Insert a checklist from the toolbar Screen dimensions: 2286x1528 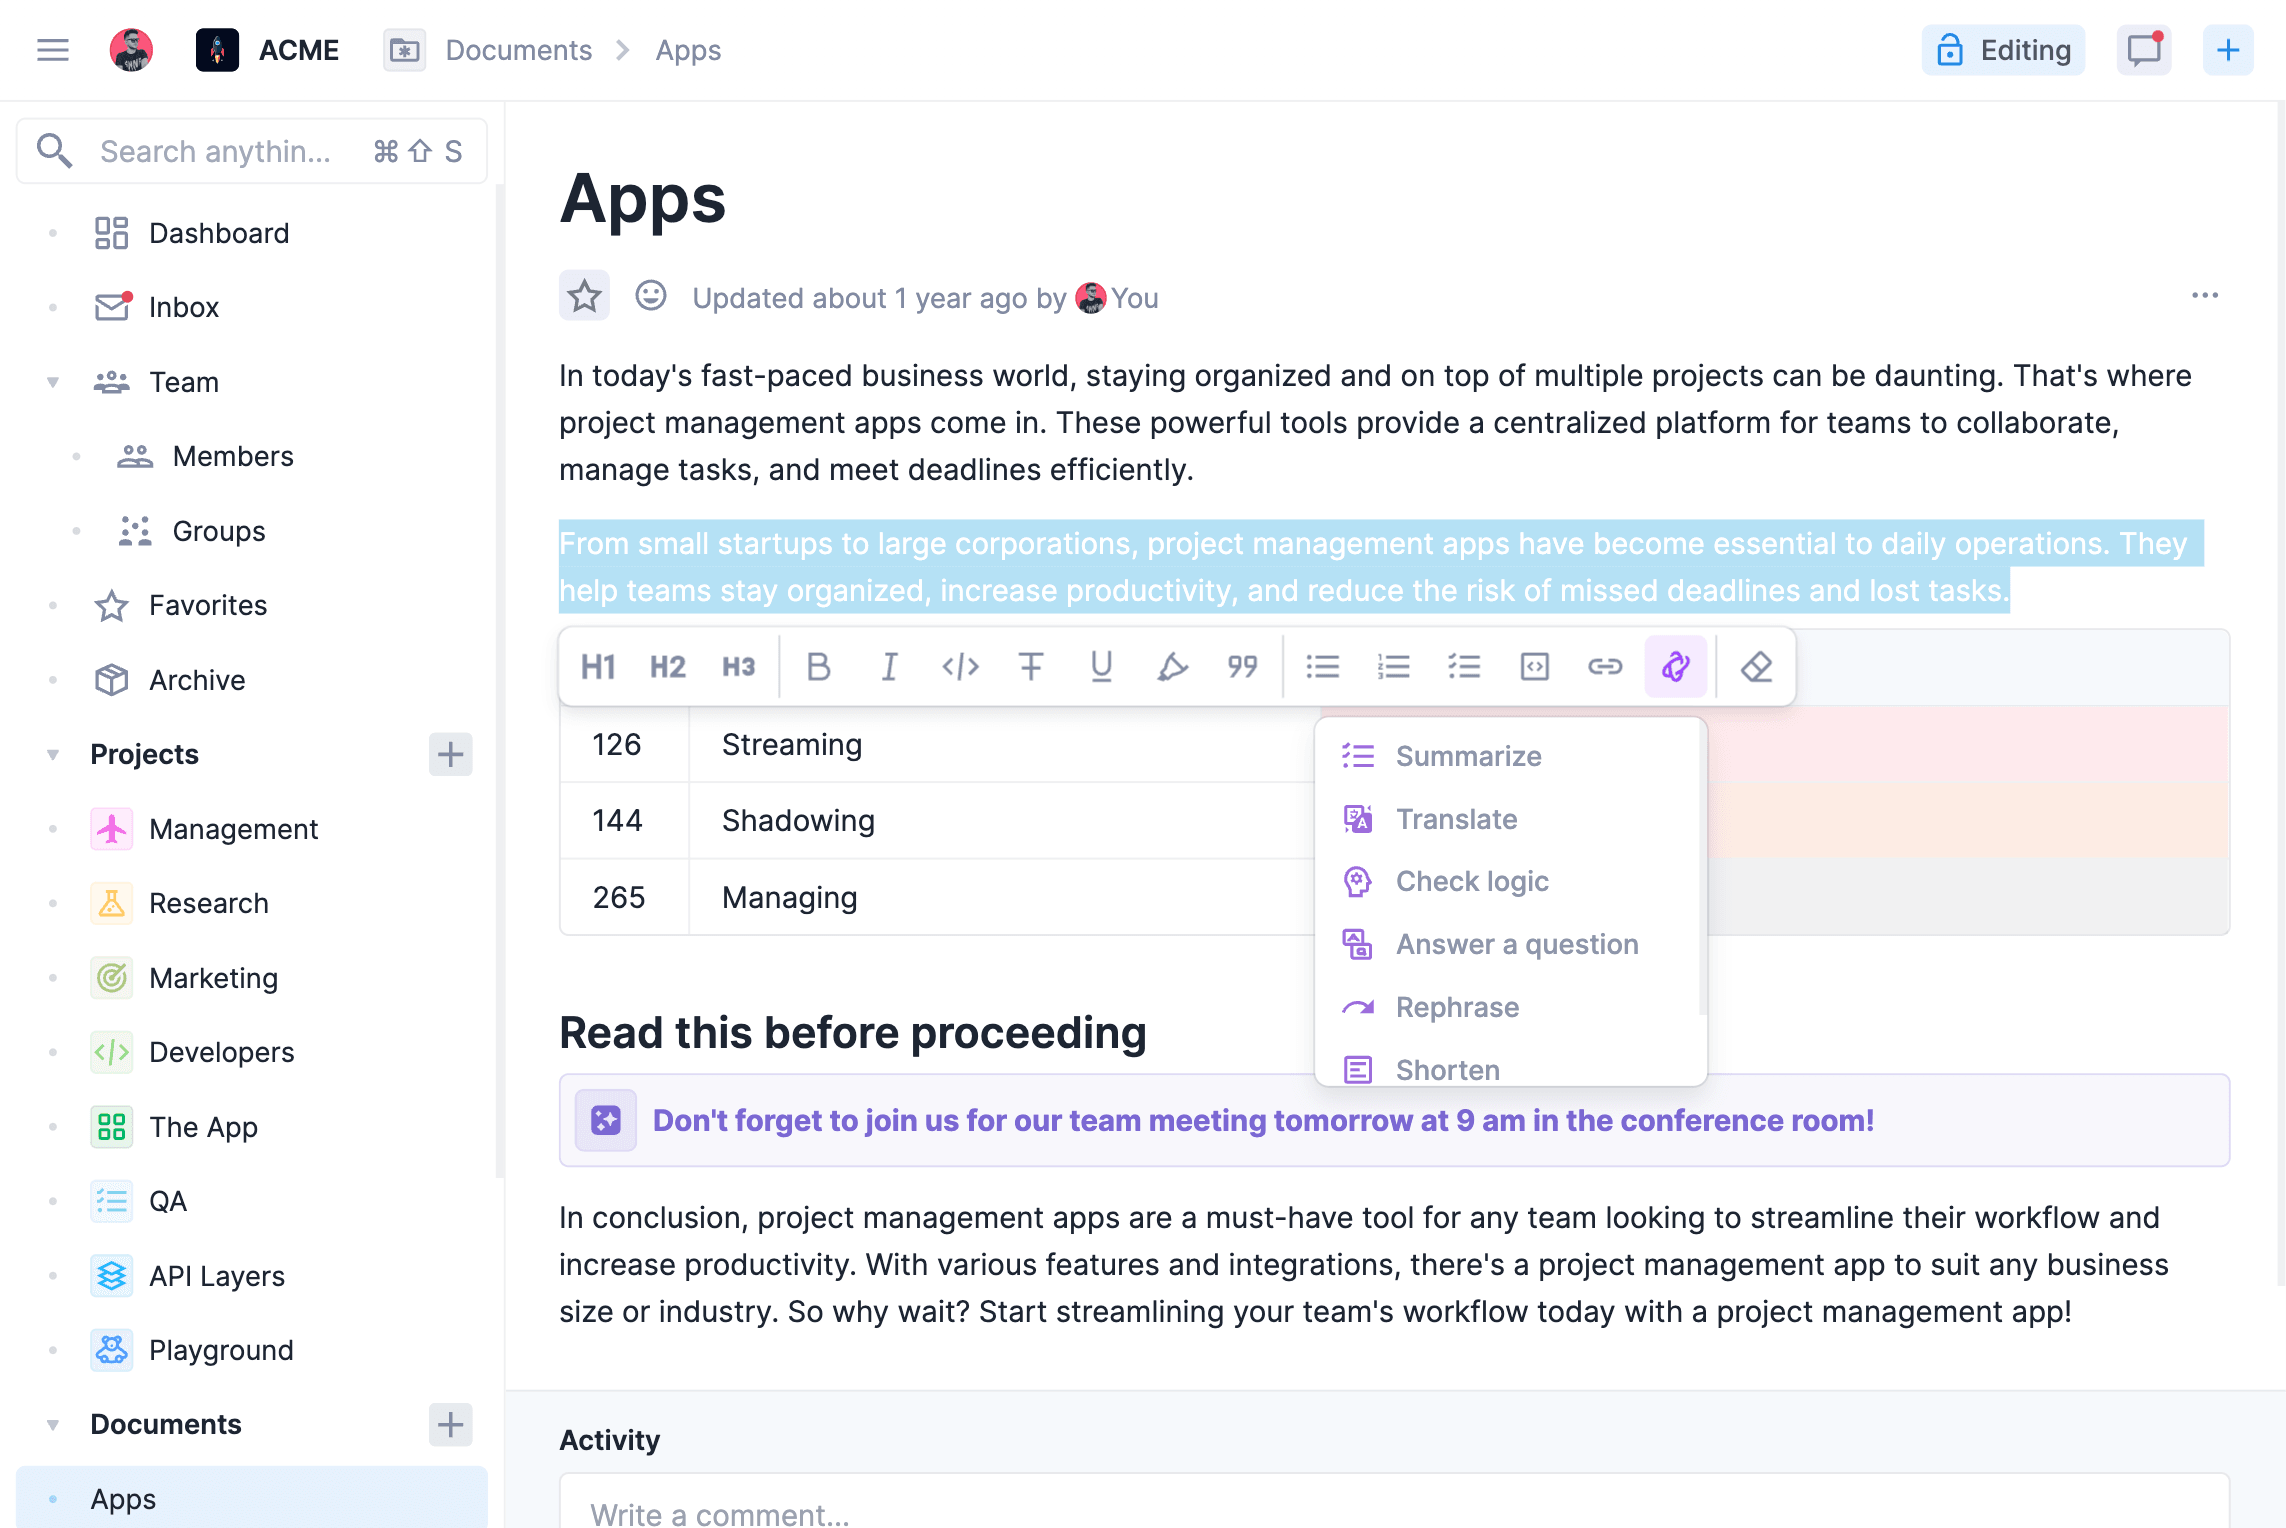tap(1464, 666)
